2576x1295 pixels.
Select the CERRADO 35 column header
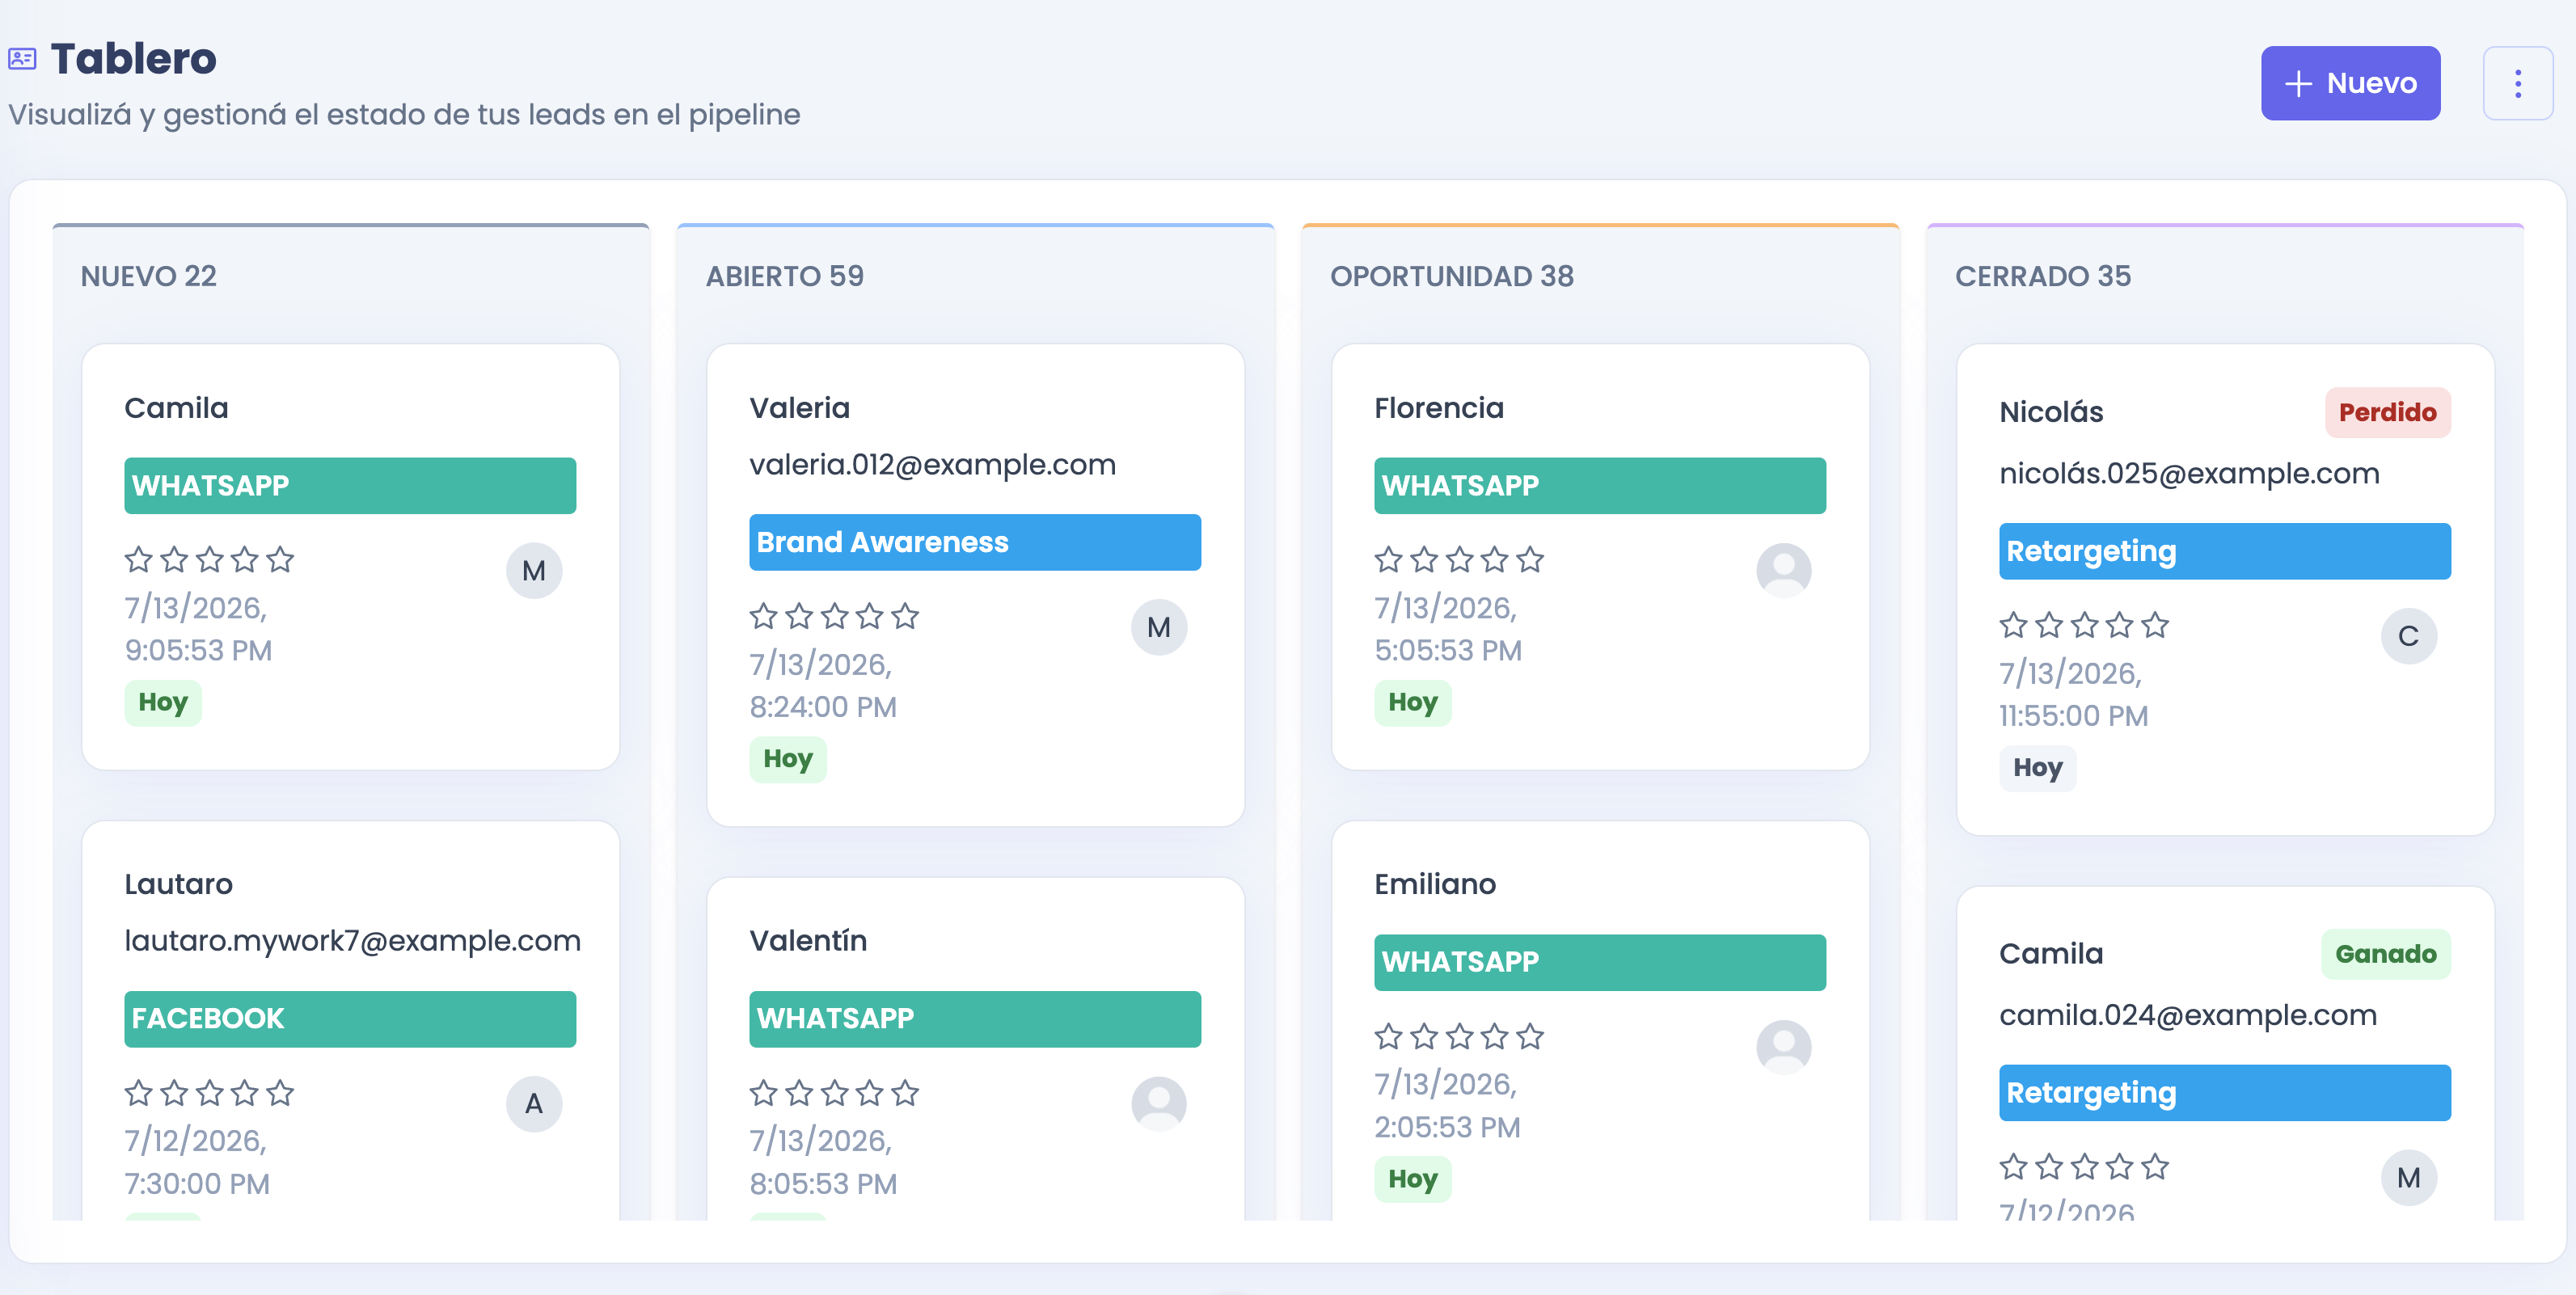pyautogui.click(x=2043, y=276)
